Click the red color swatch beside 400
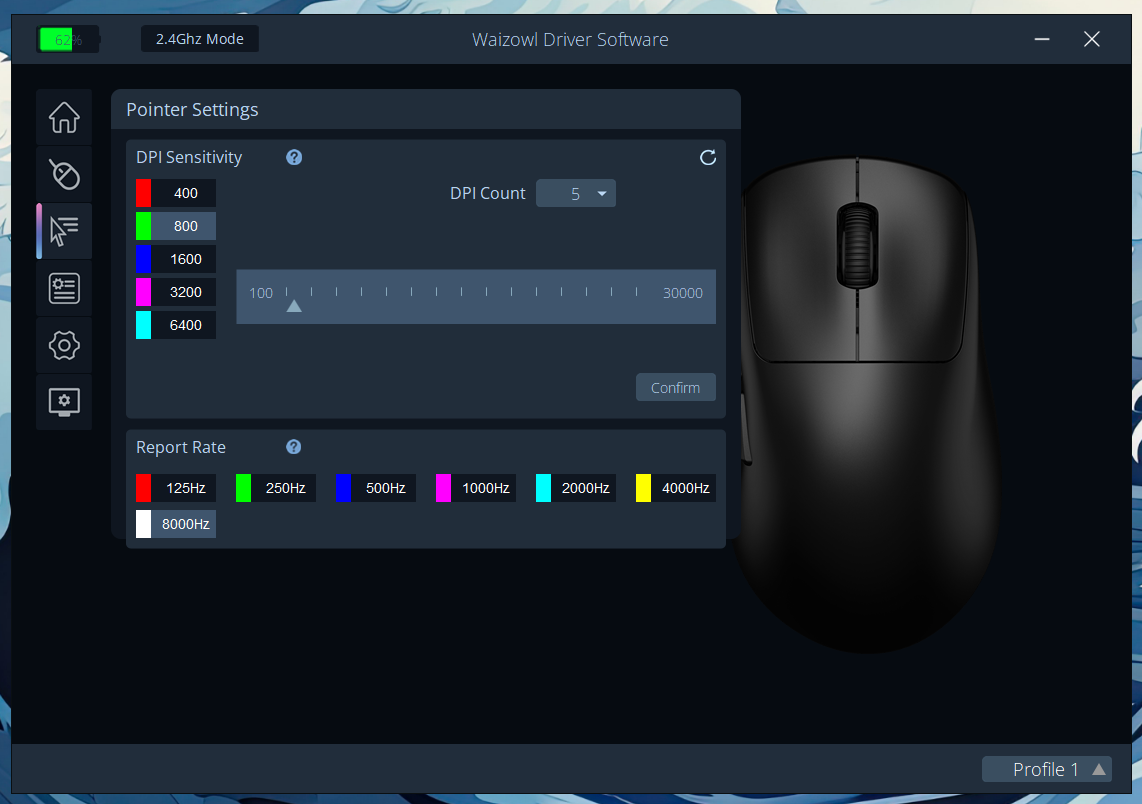Viewport: 1142px width, 804px height. tap(143, 193)
